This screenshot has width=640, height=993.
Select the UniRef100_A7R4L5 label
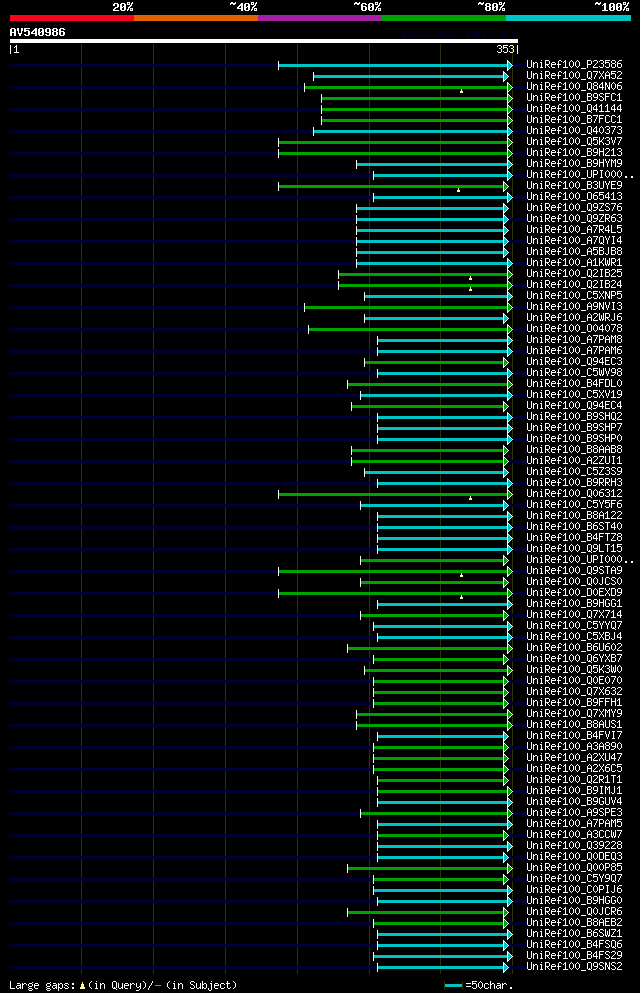pos(574,229)
